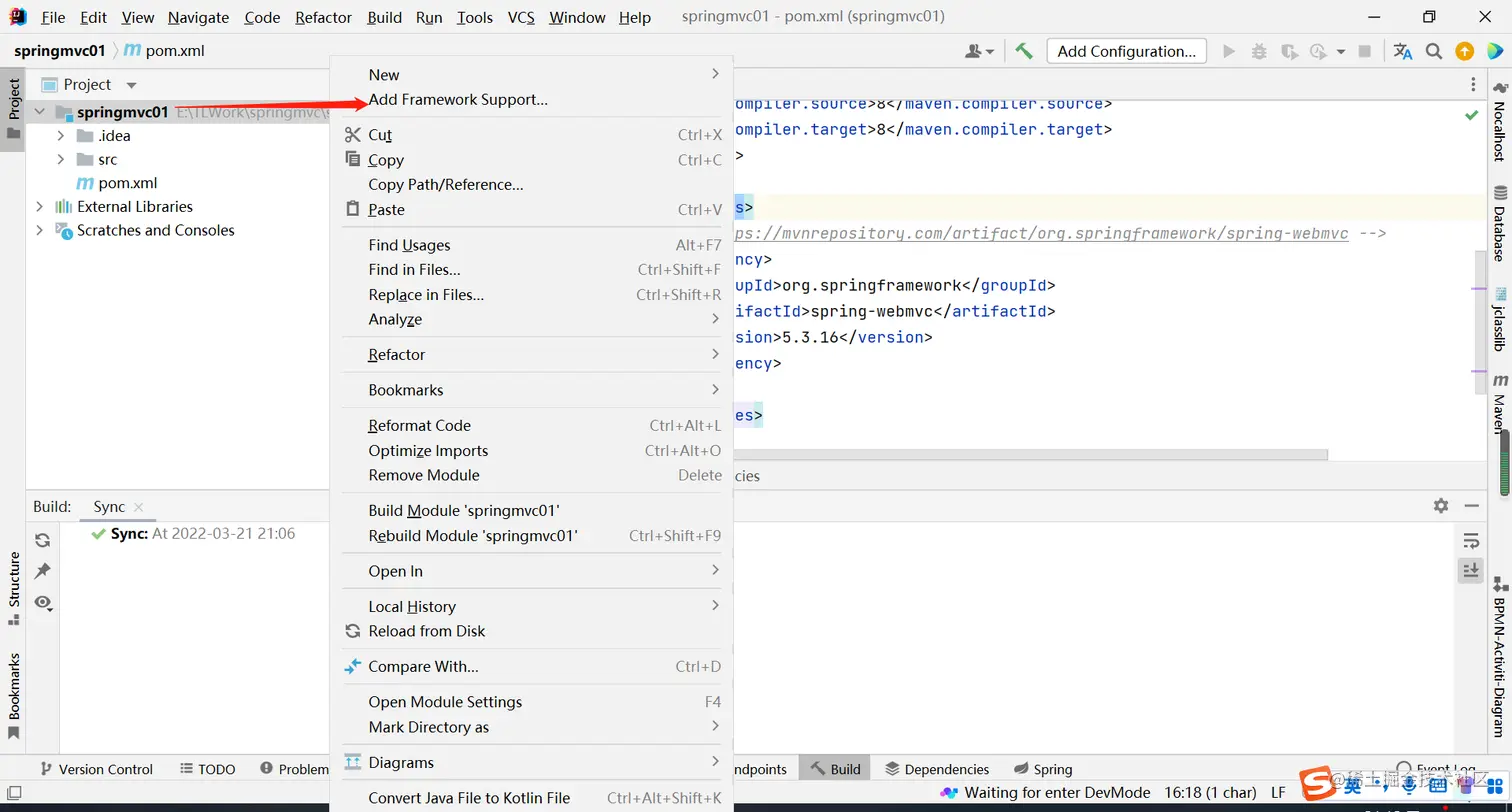Click the Scratches and Consoles icon

[64, 230]
